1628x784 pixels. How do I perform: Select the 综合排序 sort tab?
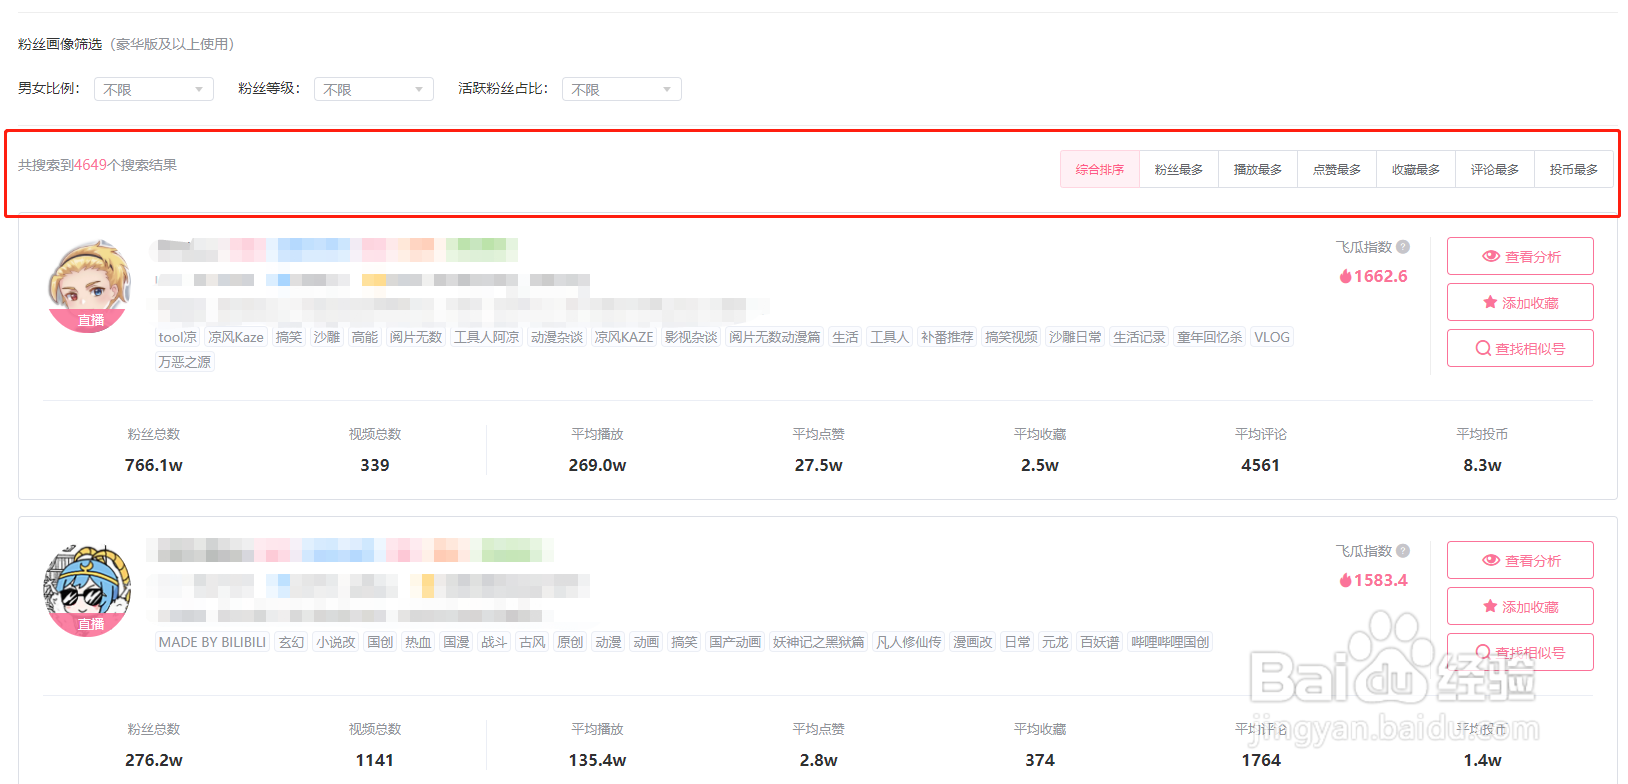[x=1100, y=170]
